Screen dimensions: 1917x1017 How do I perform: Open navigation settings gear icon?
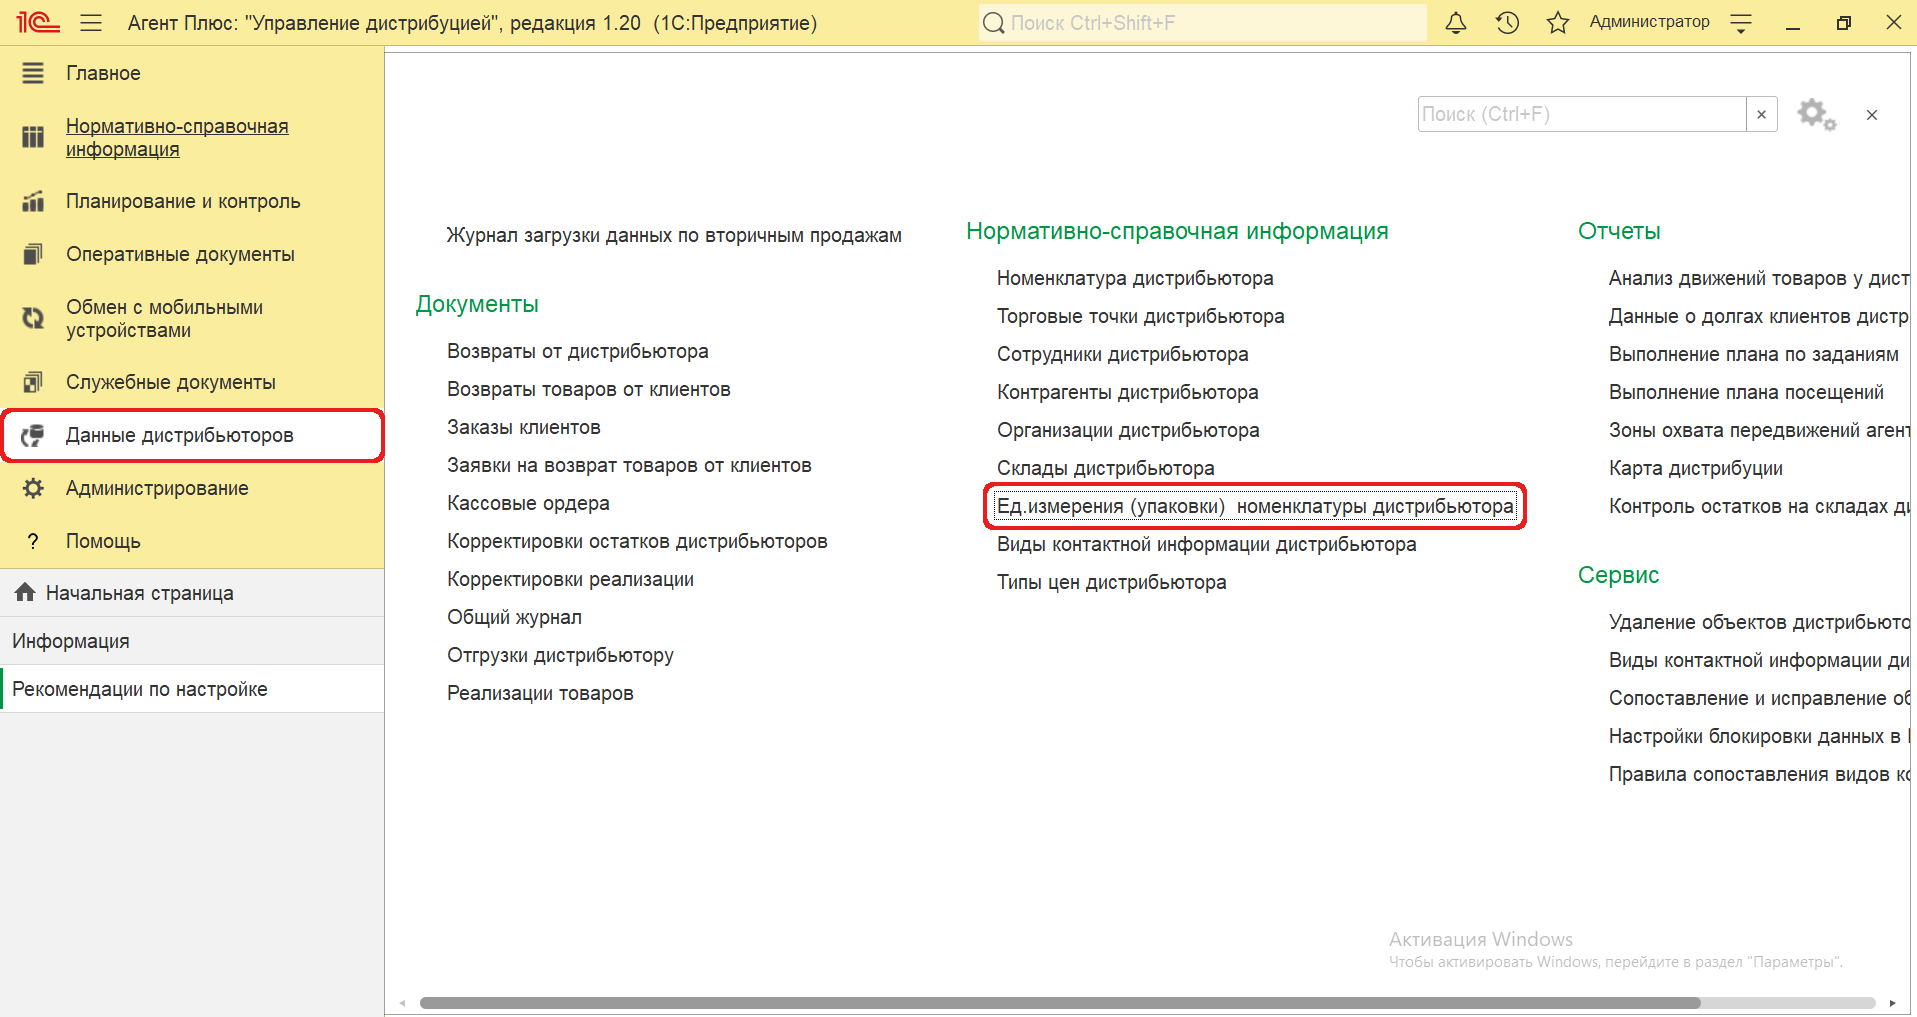click(1816, 114)
